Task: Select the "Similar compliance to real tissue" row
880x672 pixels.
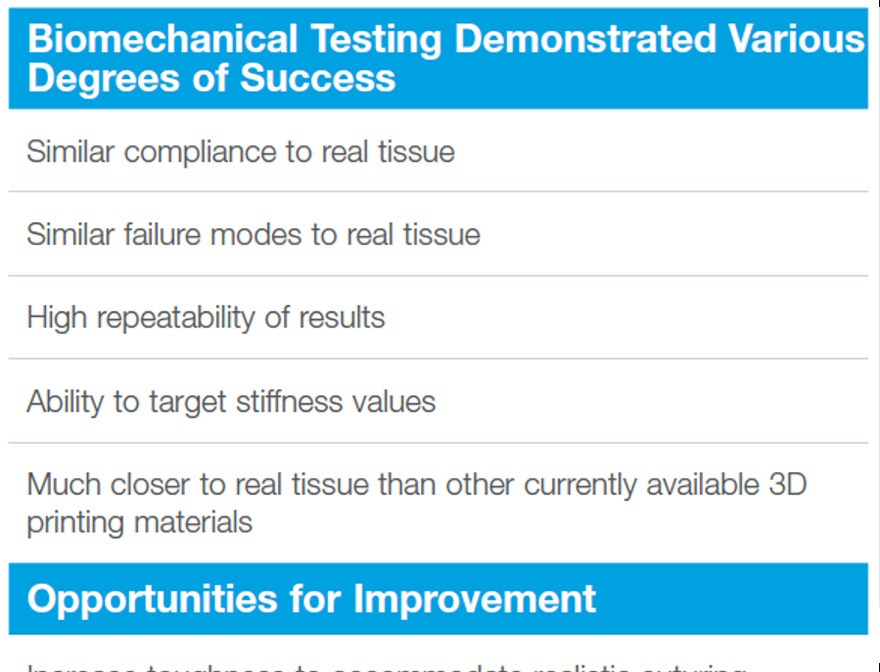Action: pyautogui.click(x=240, y=151)
